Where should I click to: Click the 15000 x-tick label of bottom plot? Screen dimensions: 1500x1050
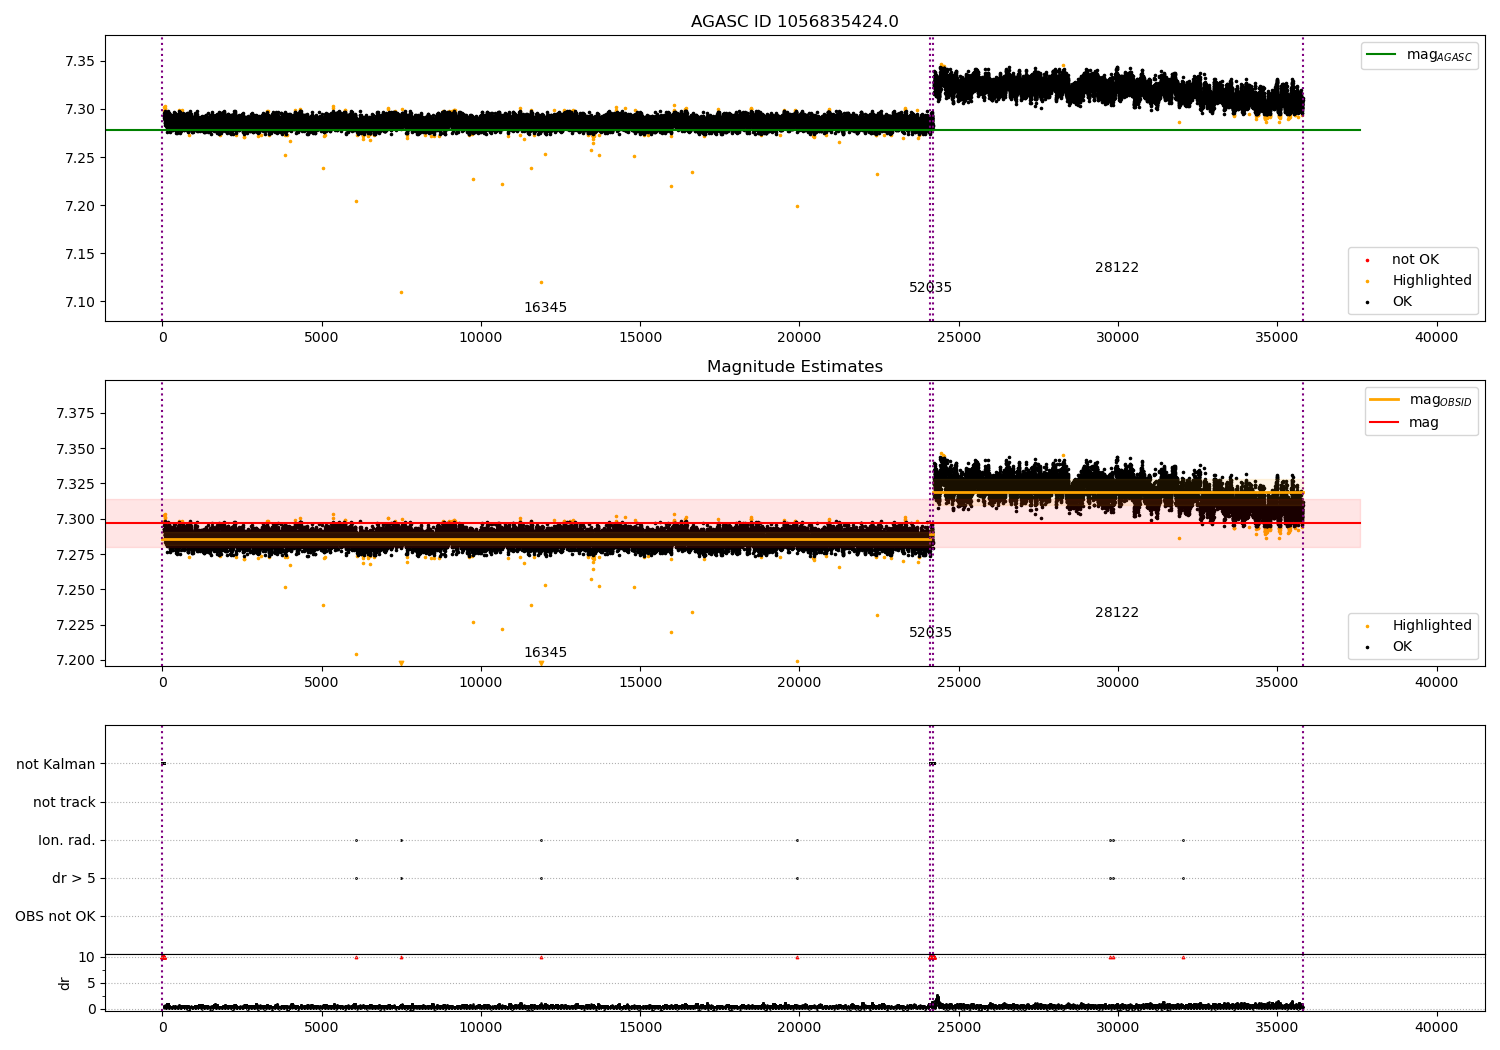pyautogui.click(x=640, y=1027)
